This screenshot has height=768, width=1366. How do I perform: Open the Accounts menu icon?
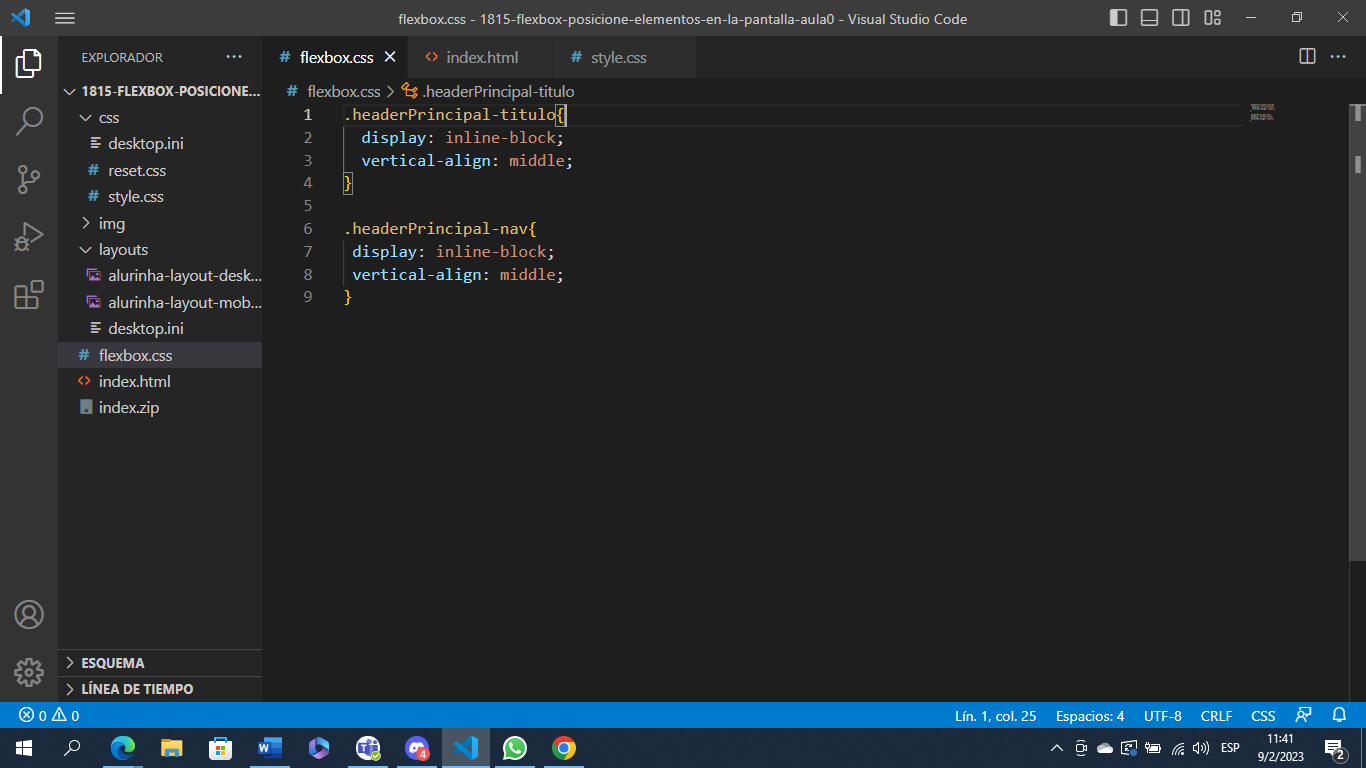pyautogui.click(x=29, y=614)
